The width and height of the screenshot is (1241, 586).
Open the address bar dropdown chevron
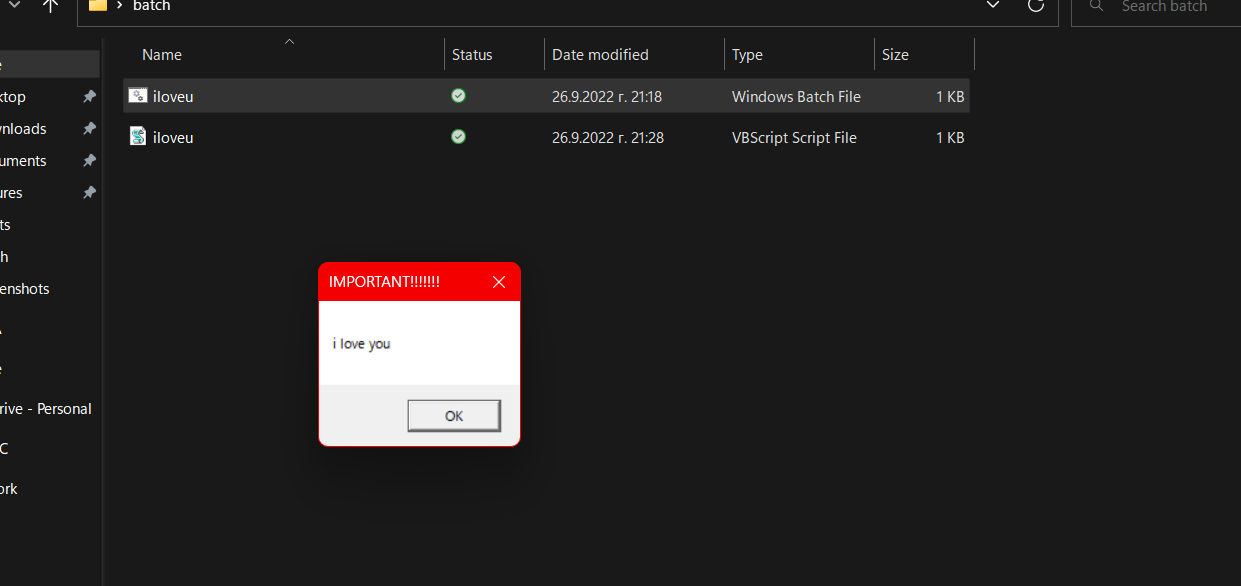pos(992,5)
